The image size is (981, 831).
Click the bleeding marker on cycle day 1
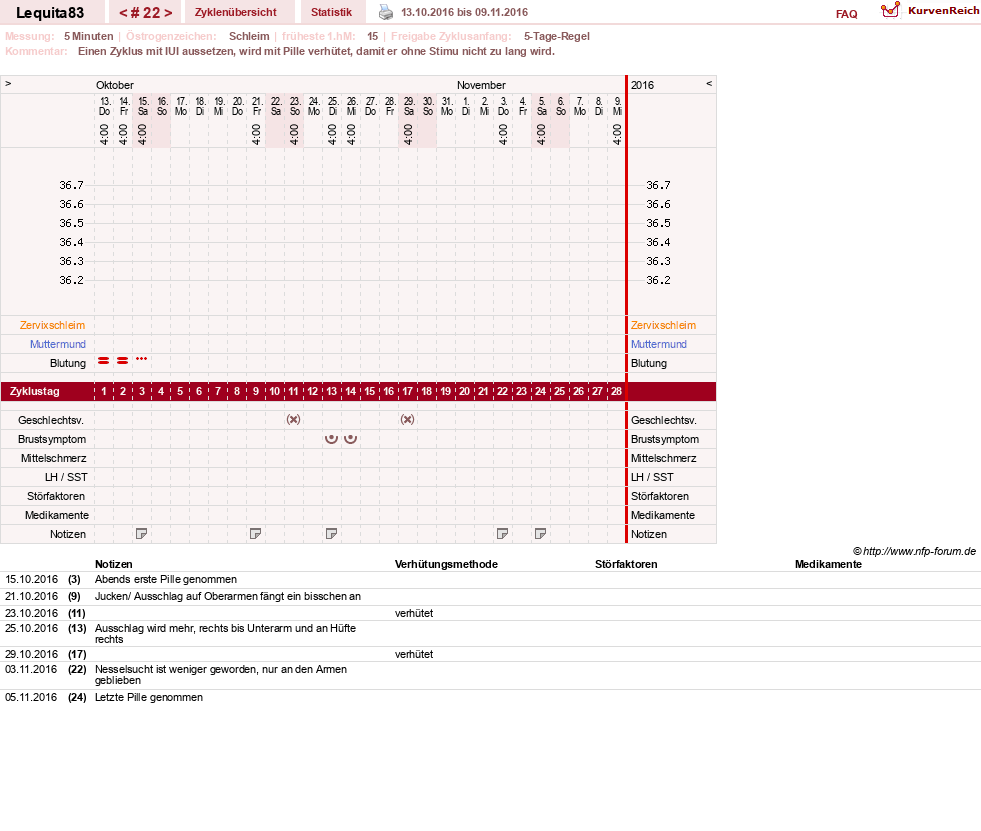click(104, 360)
